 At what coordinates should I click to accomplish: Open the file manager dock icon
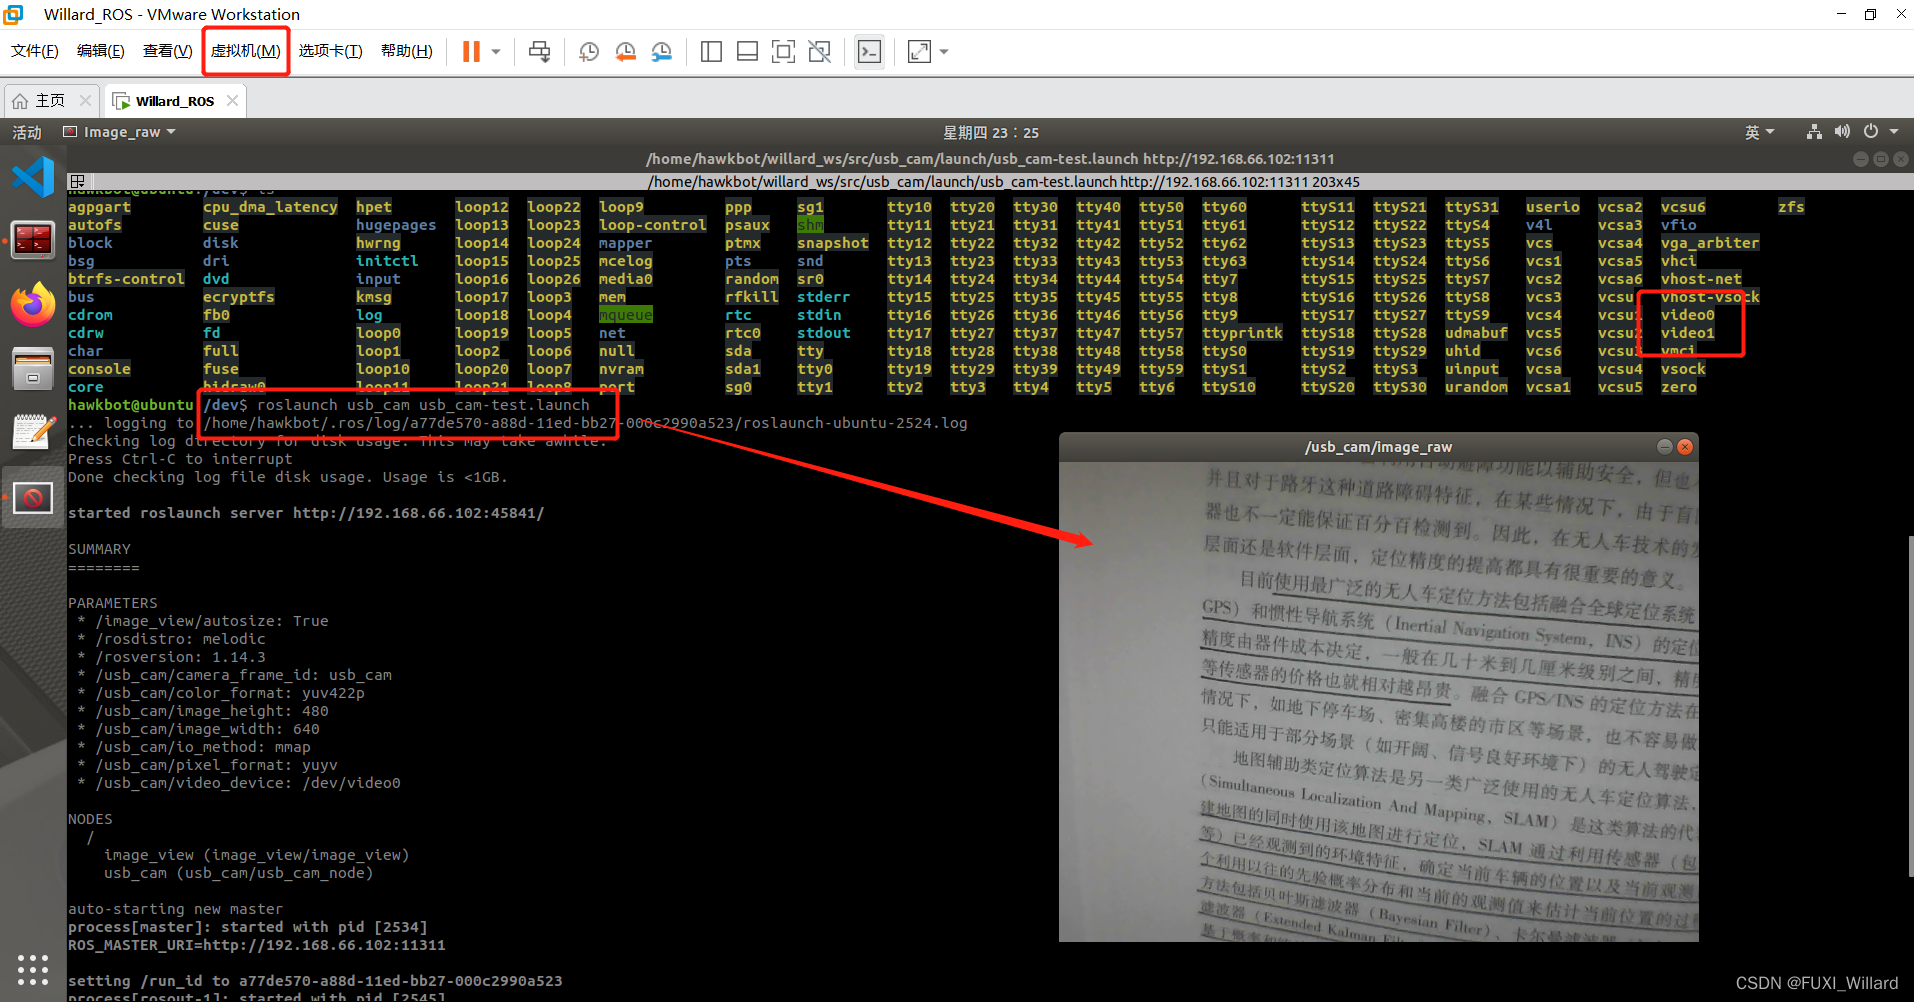click(x=33, y=369)
